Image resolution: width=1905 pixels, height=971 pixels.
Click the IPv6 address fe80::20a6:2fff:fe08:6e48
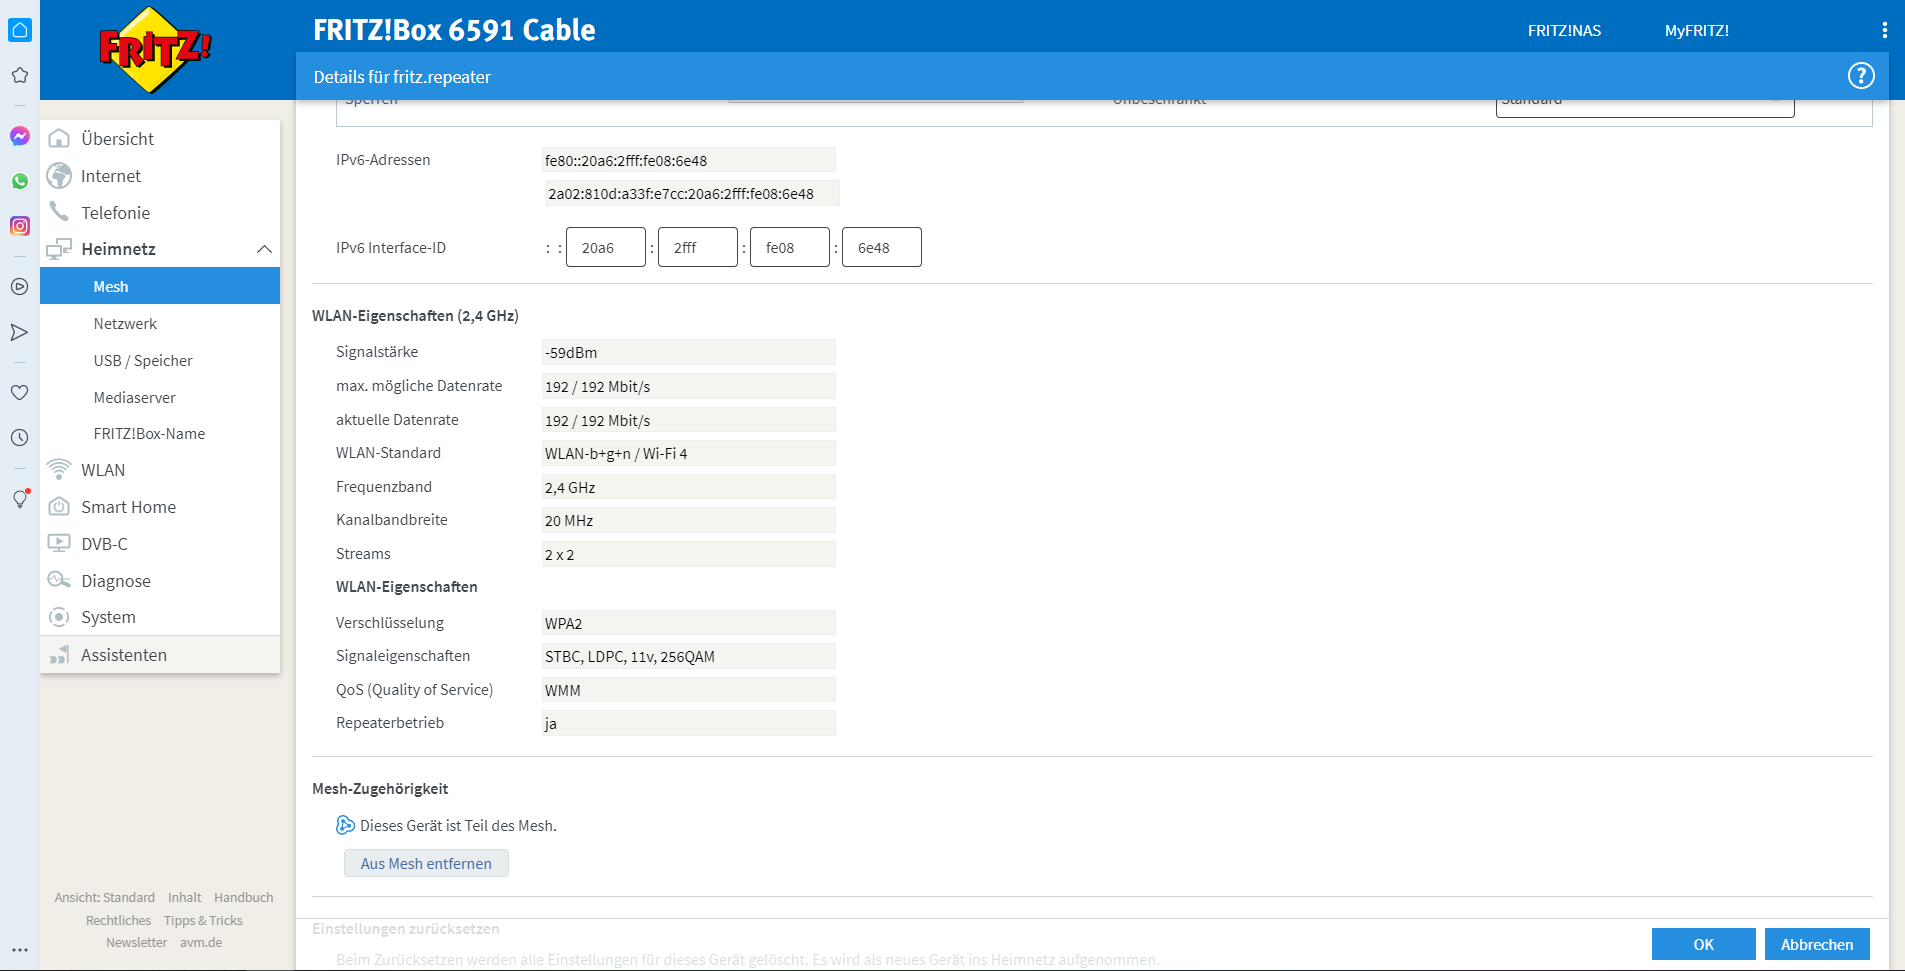point(688,160)
